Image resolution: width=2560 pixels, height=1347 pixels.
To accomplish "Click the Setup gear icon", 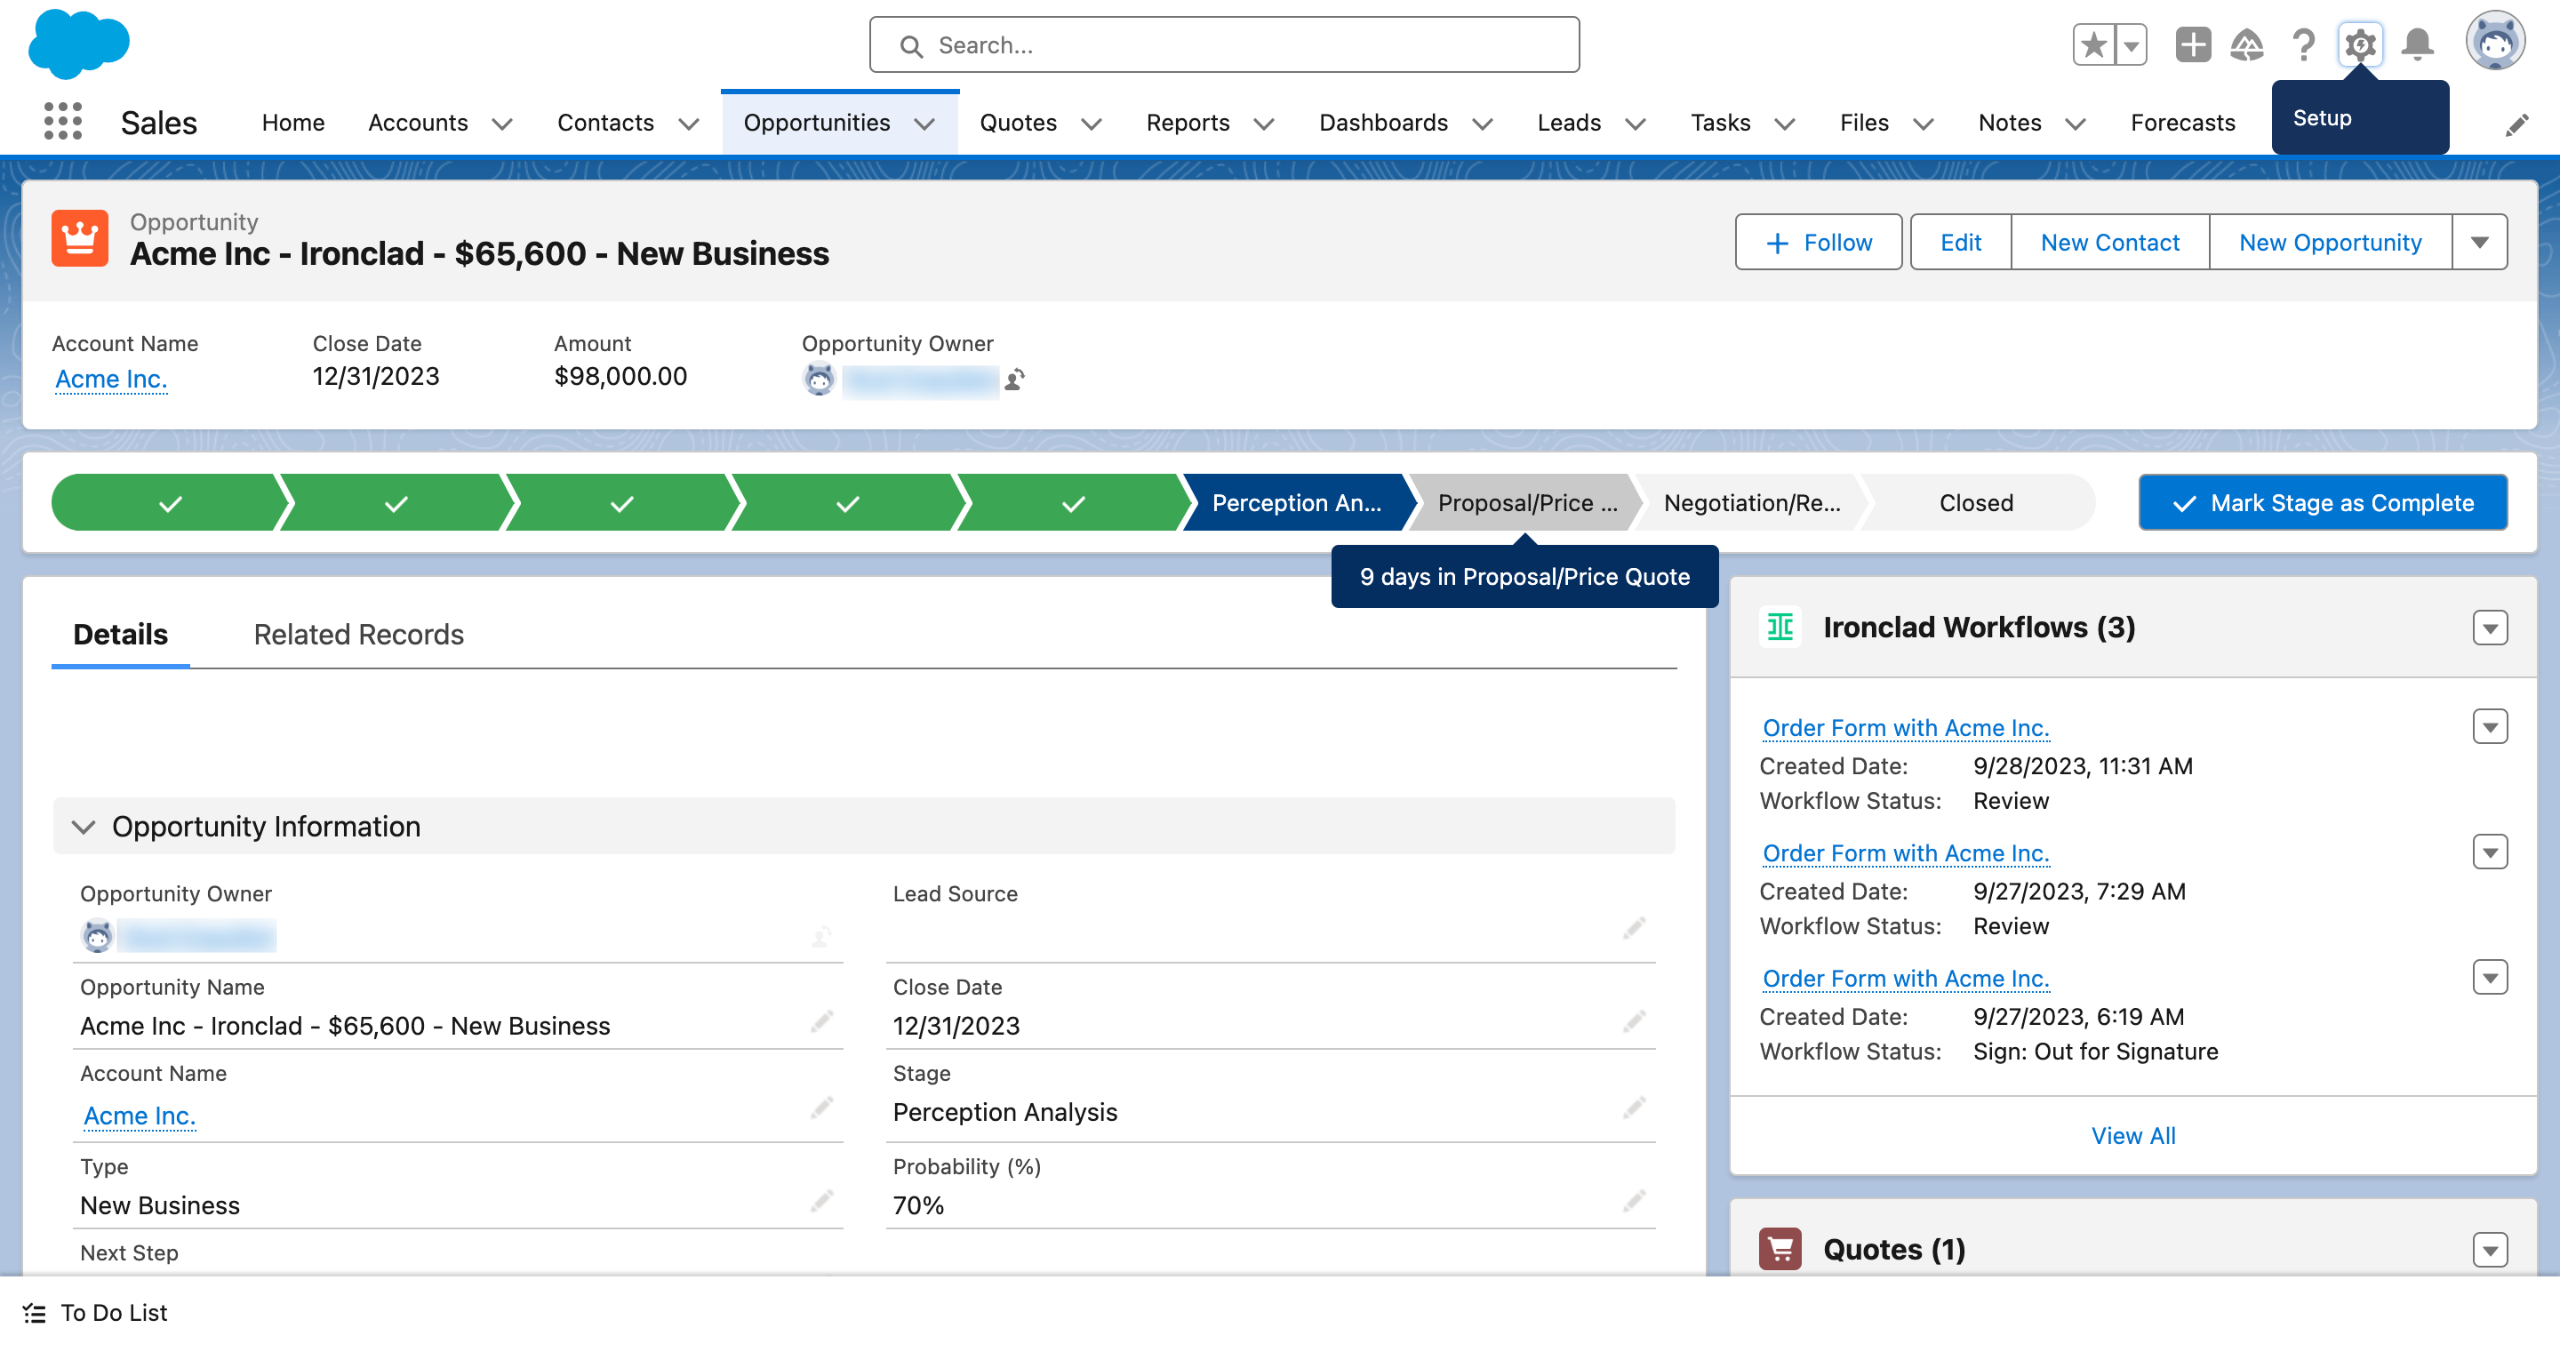I will [x=2360, y=45].
